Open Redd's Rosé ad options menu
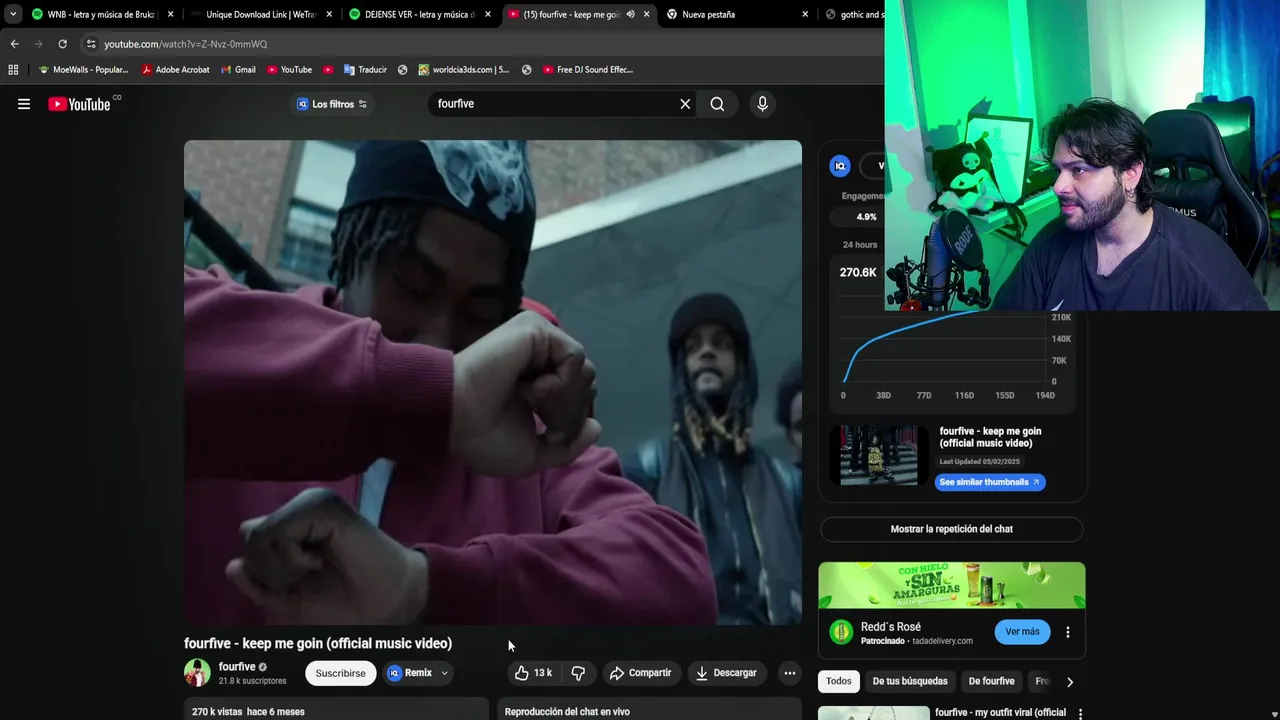The image size is (1280, 720). pos(1067,632)
